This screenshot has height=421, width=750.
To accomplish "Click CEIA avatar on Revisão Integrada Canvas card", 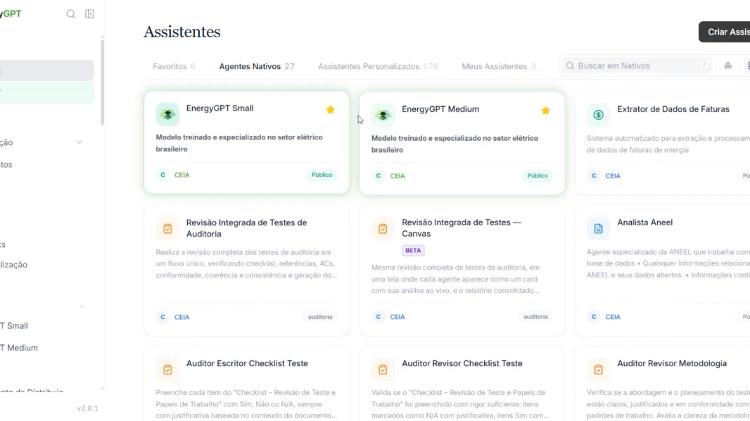I will pos(378,317).
